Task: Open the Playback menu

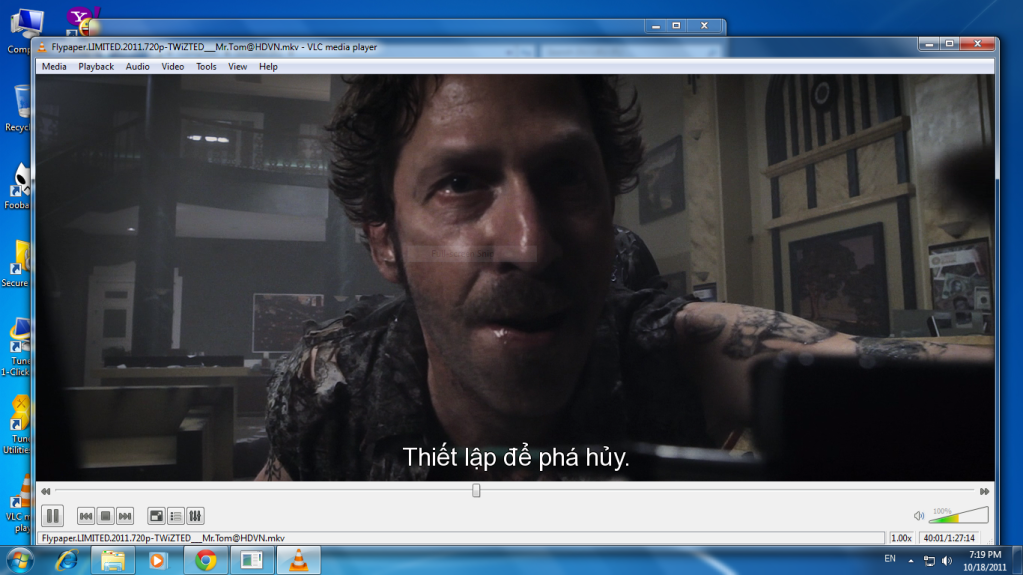Action: (96, 67)
